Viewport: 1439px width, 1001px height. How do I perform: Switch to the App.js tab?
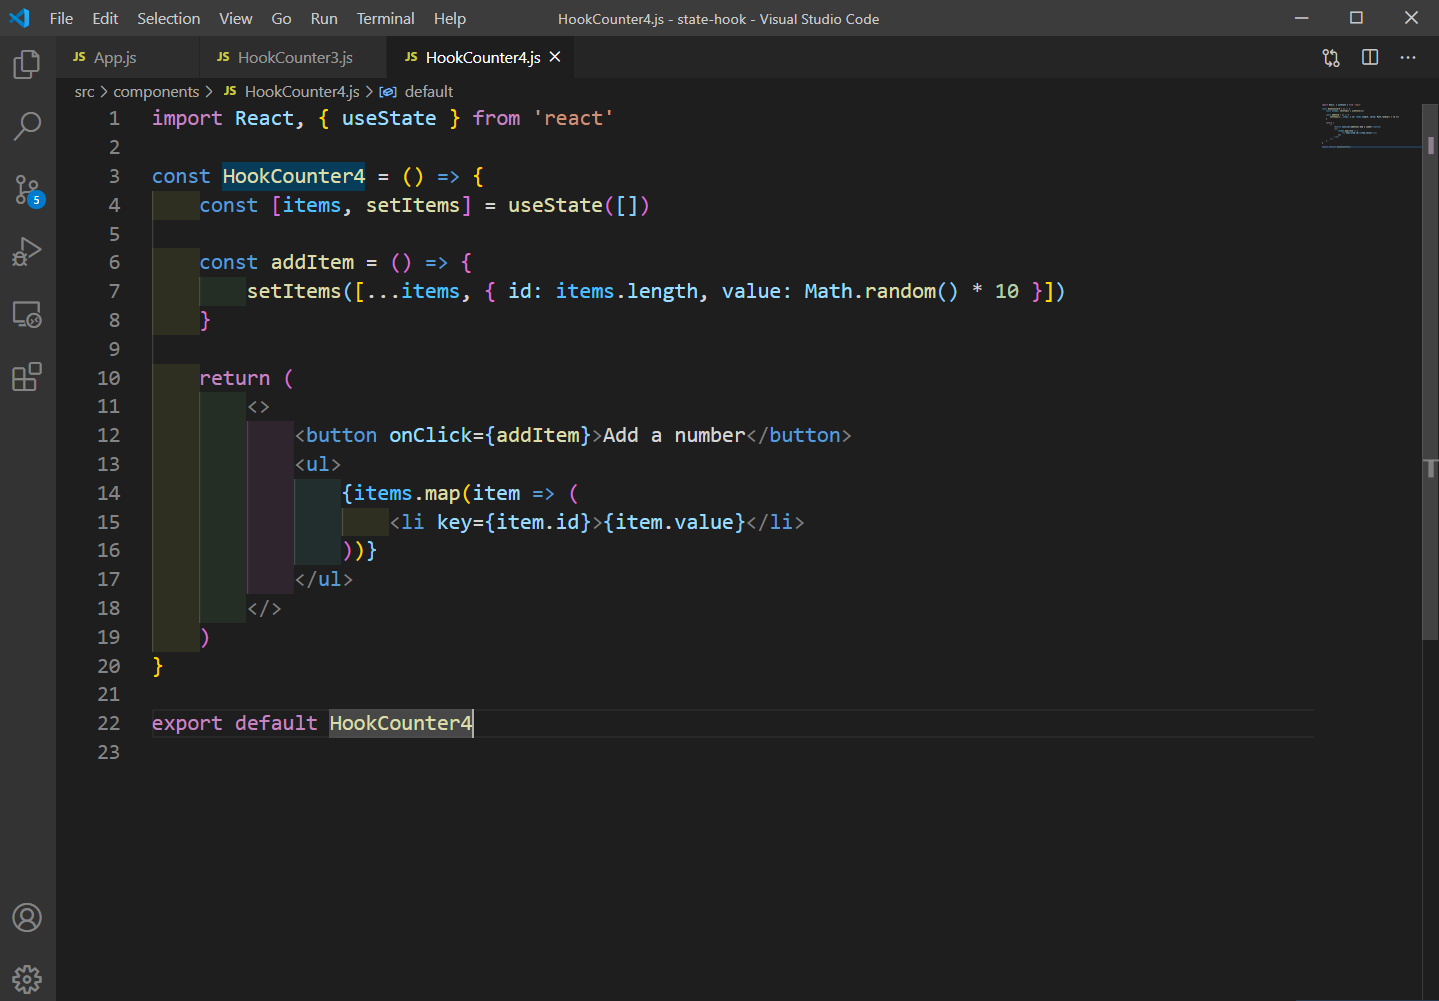[128, 57]
